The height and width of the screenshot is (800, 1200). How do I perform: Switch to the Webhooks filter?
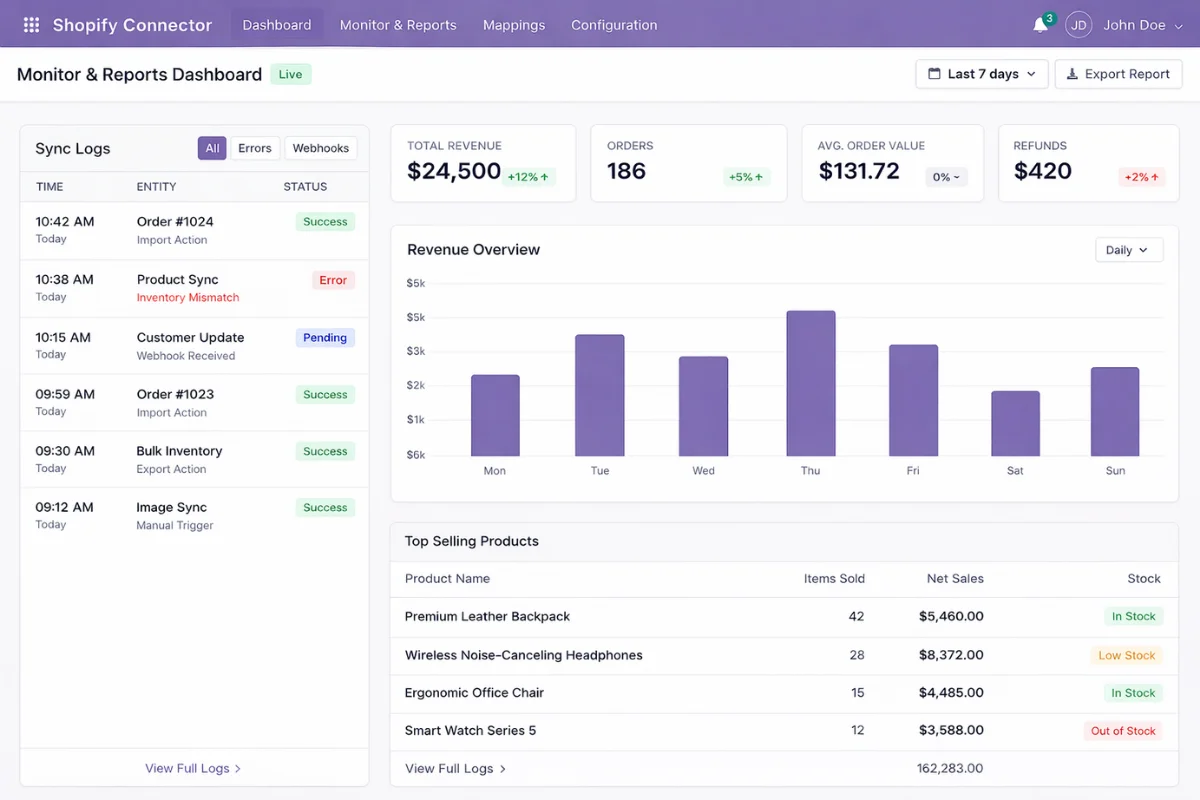point(320,148)
